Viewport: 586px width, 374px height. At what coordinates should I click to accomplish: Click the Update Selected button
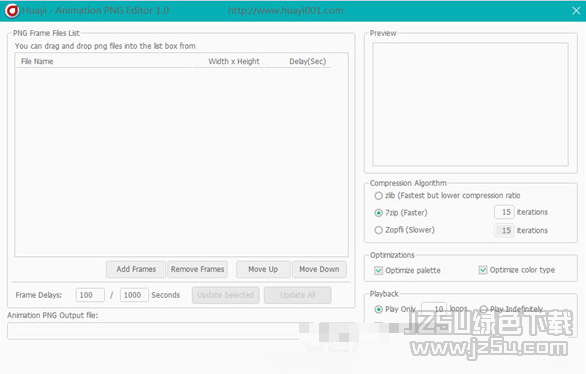click(x=225, y=295)
